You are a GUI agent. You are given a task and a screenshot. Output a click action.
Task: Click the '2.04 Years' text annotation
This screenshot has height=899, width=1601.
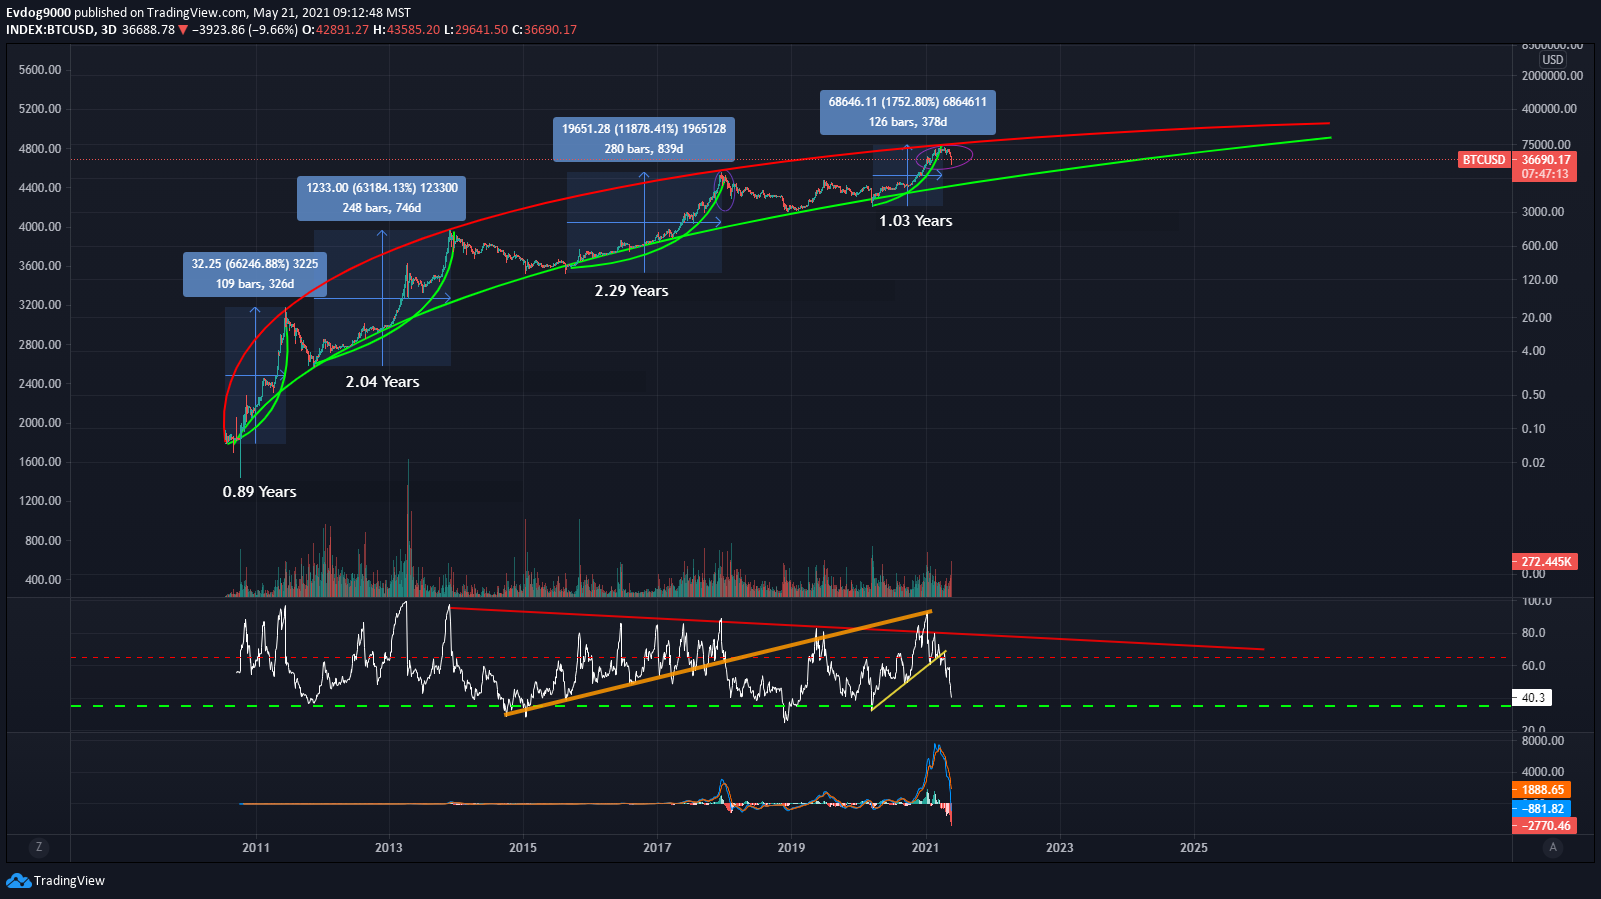pos(383,382)
